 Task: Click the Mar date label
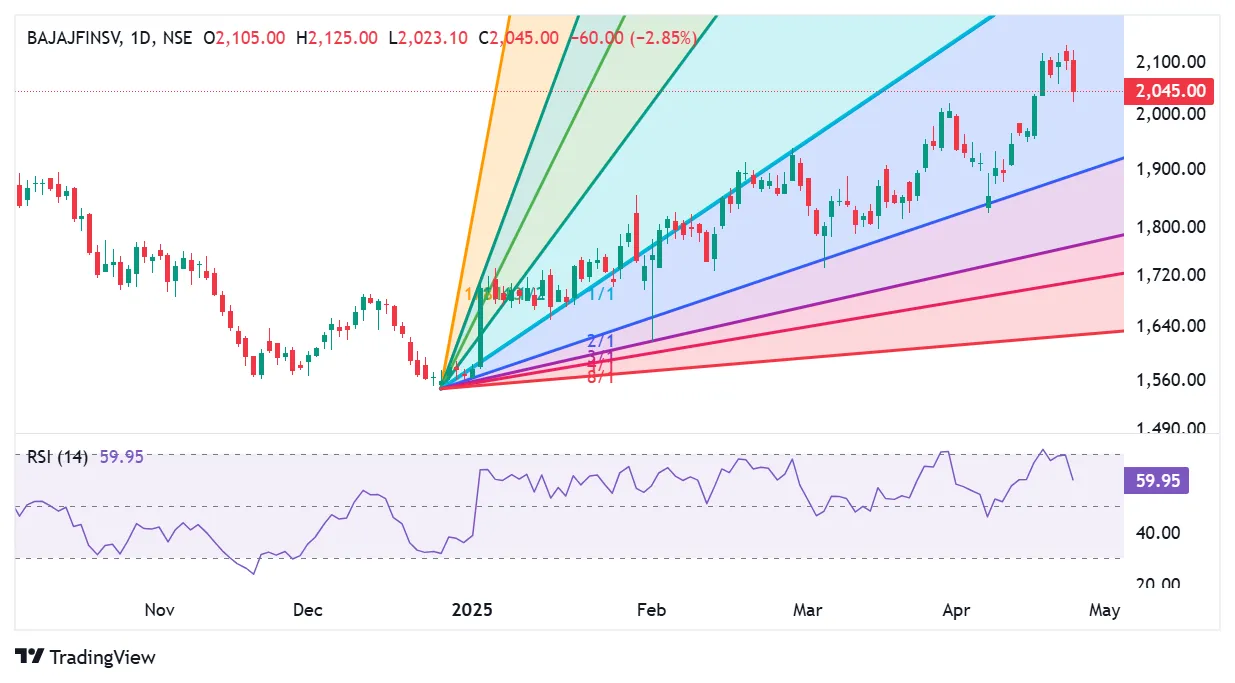coord(806,609)
